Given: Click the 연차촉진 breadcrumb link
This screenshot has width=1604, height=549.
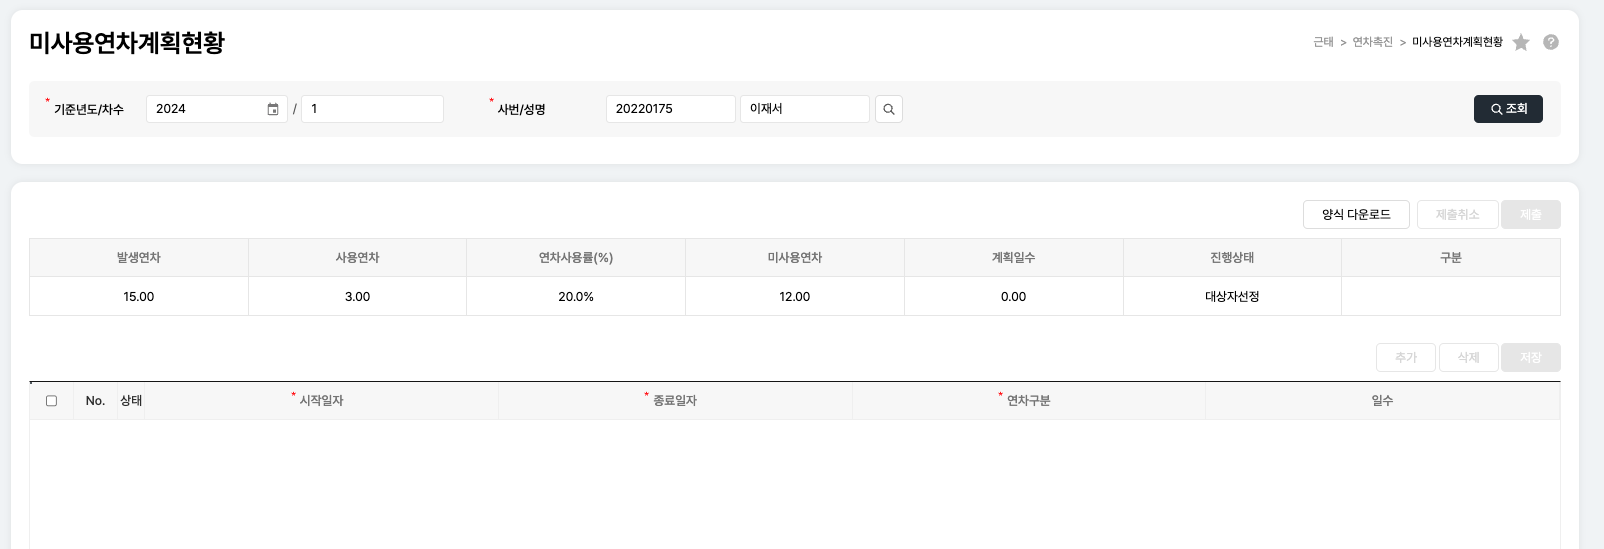Looking at the screenshot, I should pos(1372,42).
